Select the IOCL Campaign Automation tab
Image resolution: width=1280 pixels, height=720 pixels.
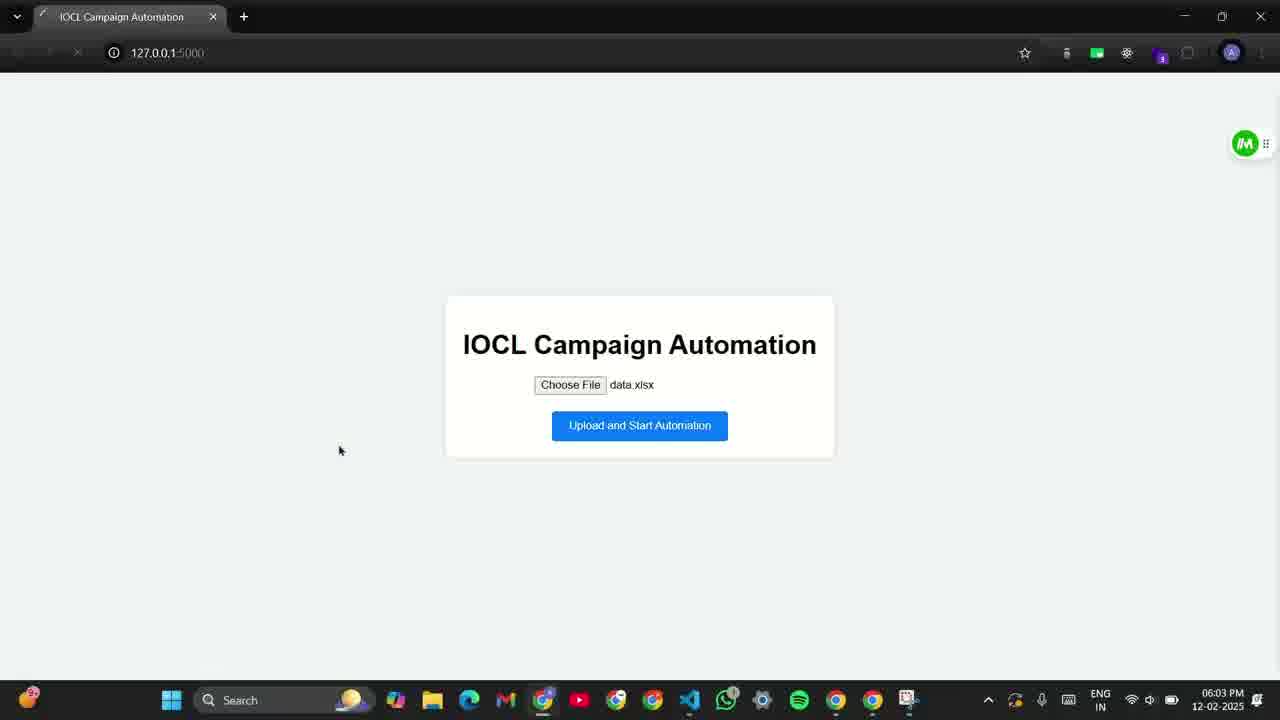point(121,17)
